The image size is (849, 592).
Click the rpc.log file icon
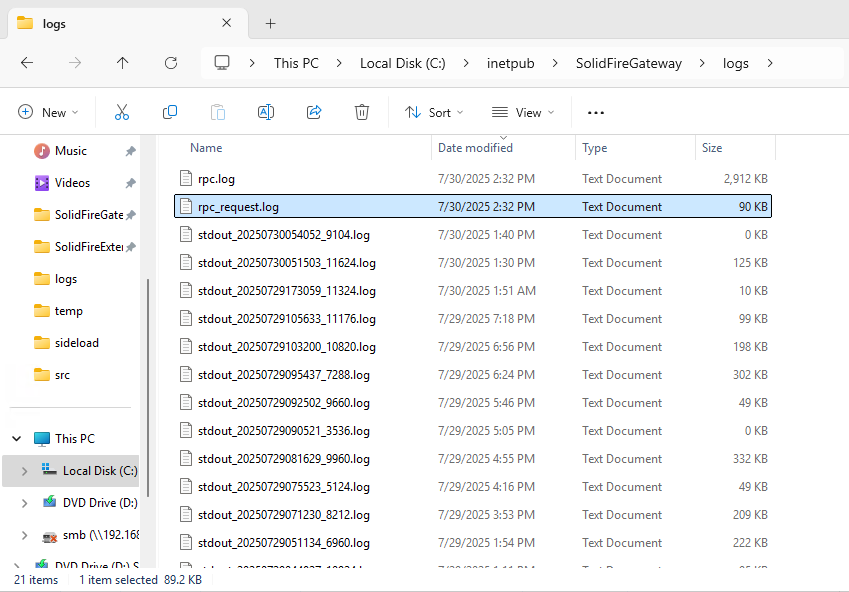(186, 178)
